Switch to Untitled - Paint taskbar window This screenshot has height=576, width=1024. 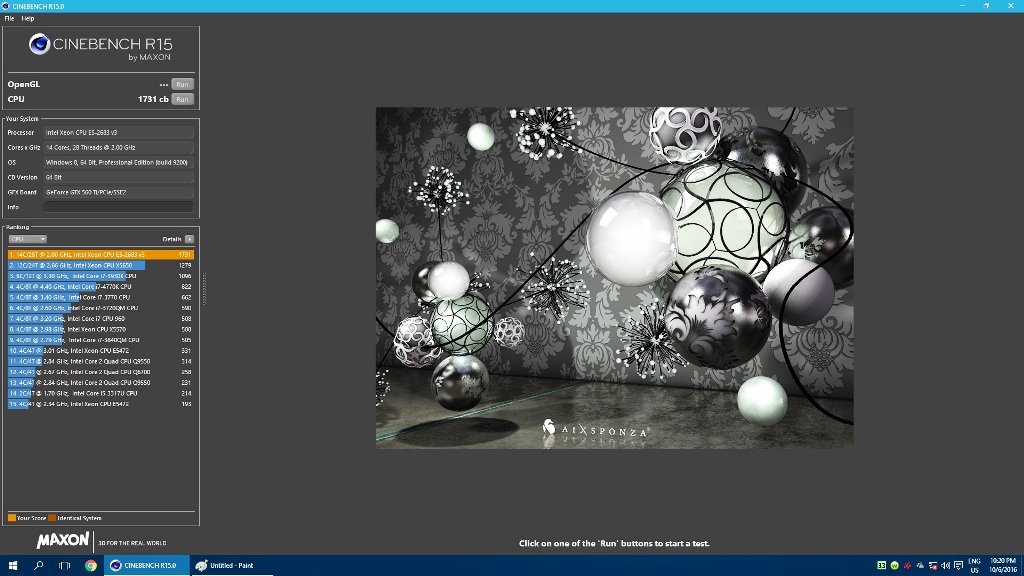click(225, 565)
